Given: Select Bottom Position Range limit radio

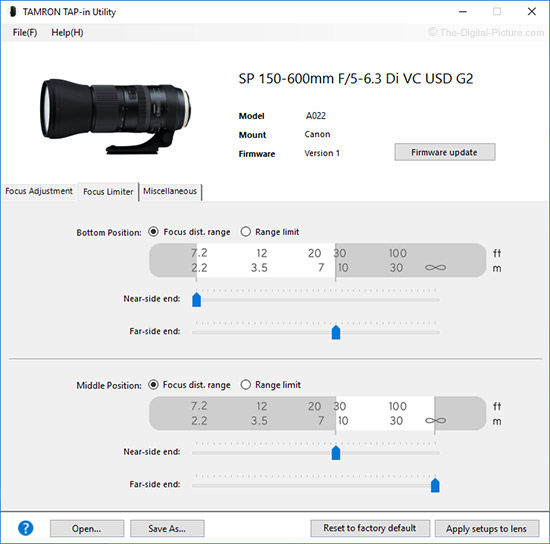Looking at the screenshot, I should point(246,231).
